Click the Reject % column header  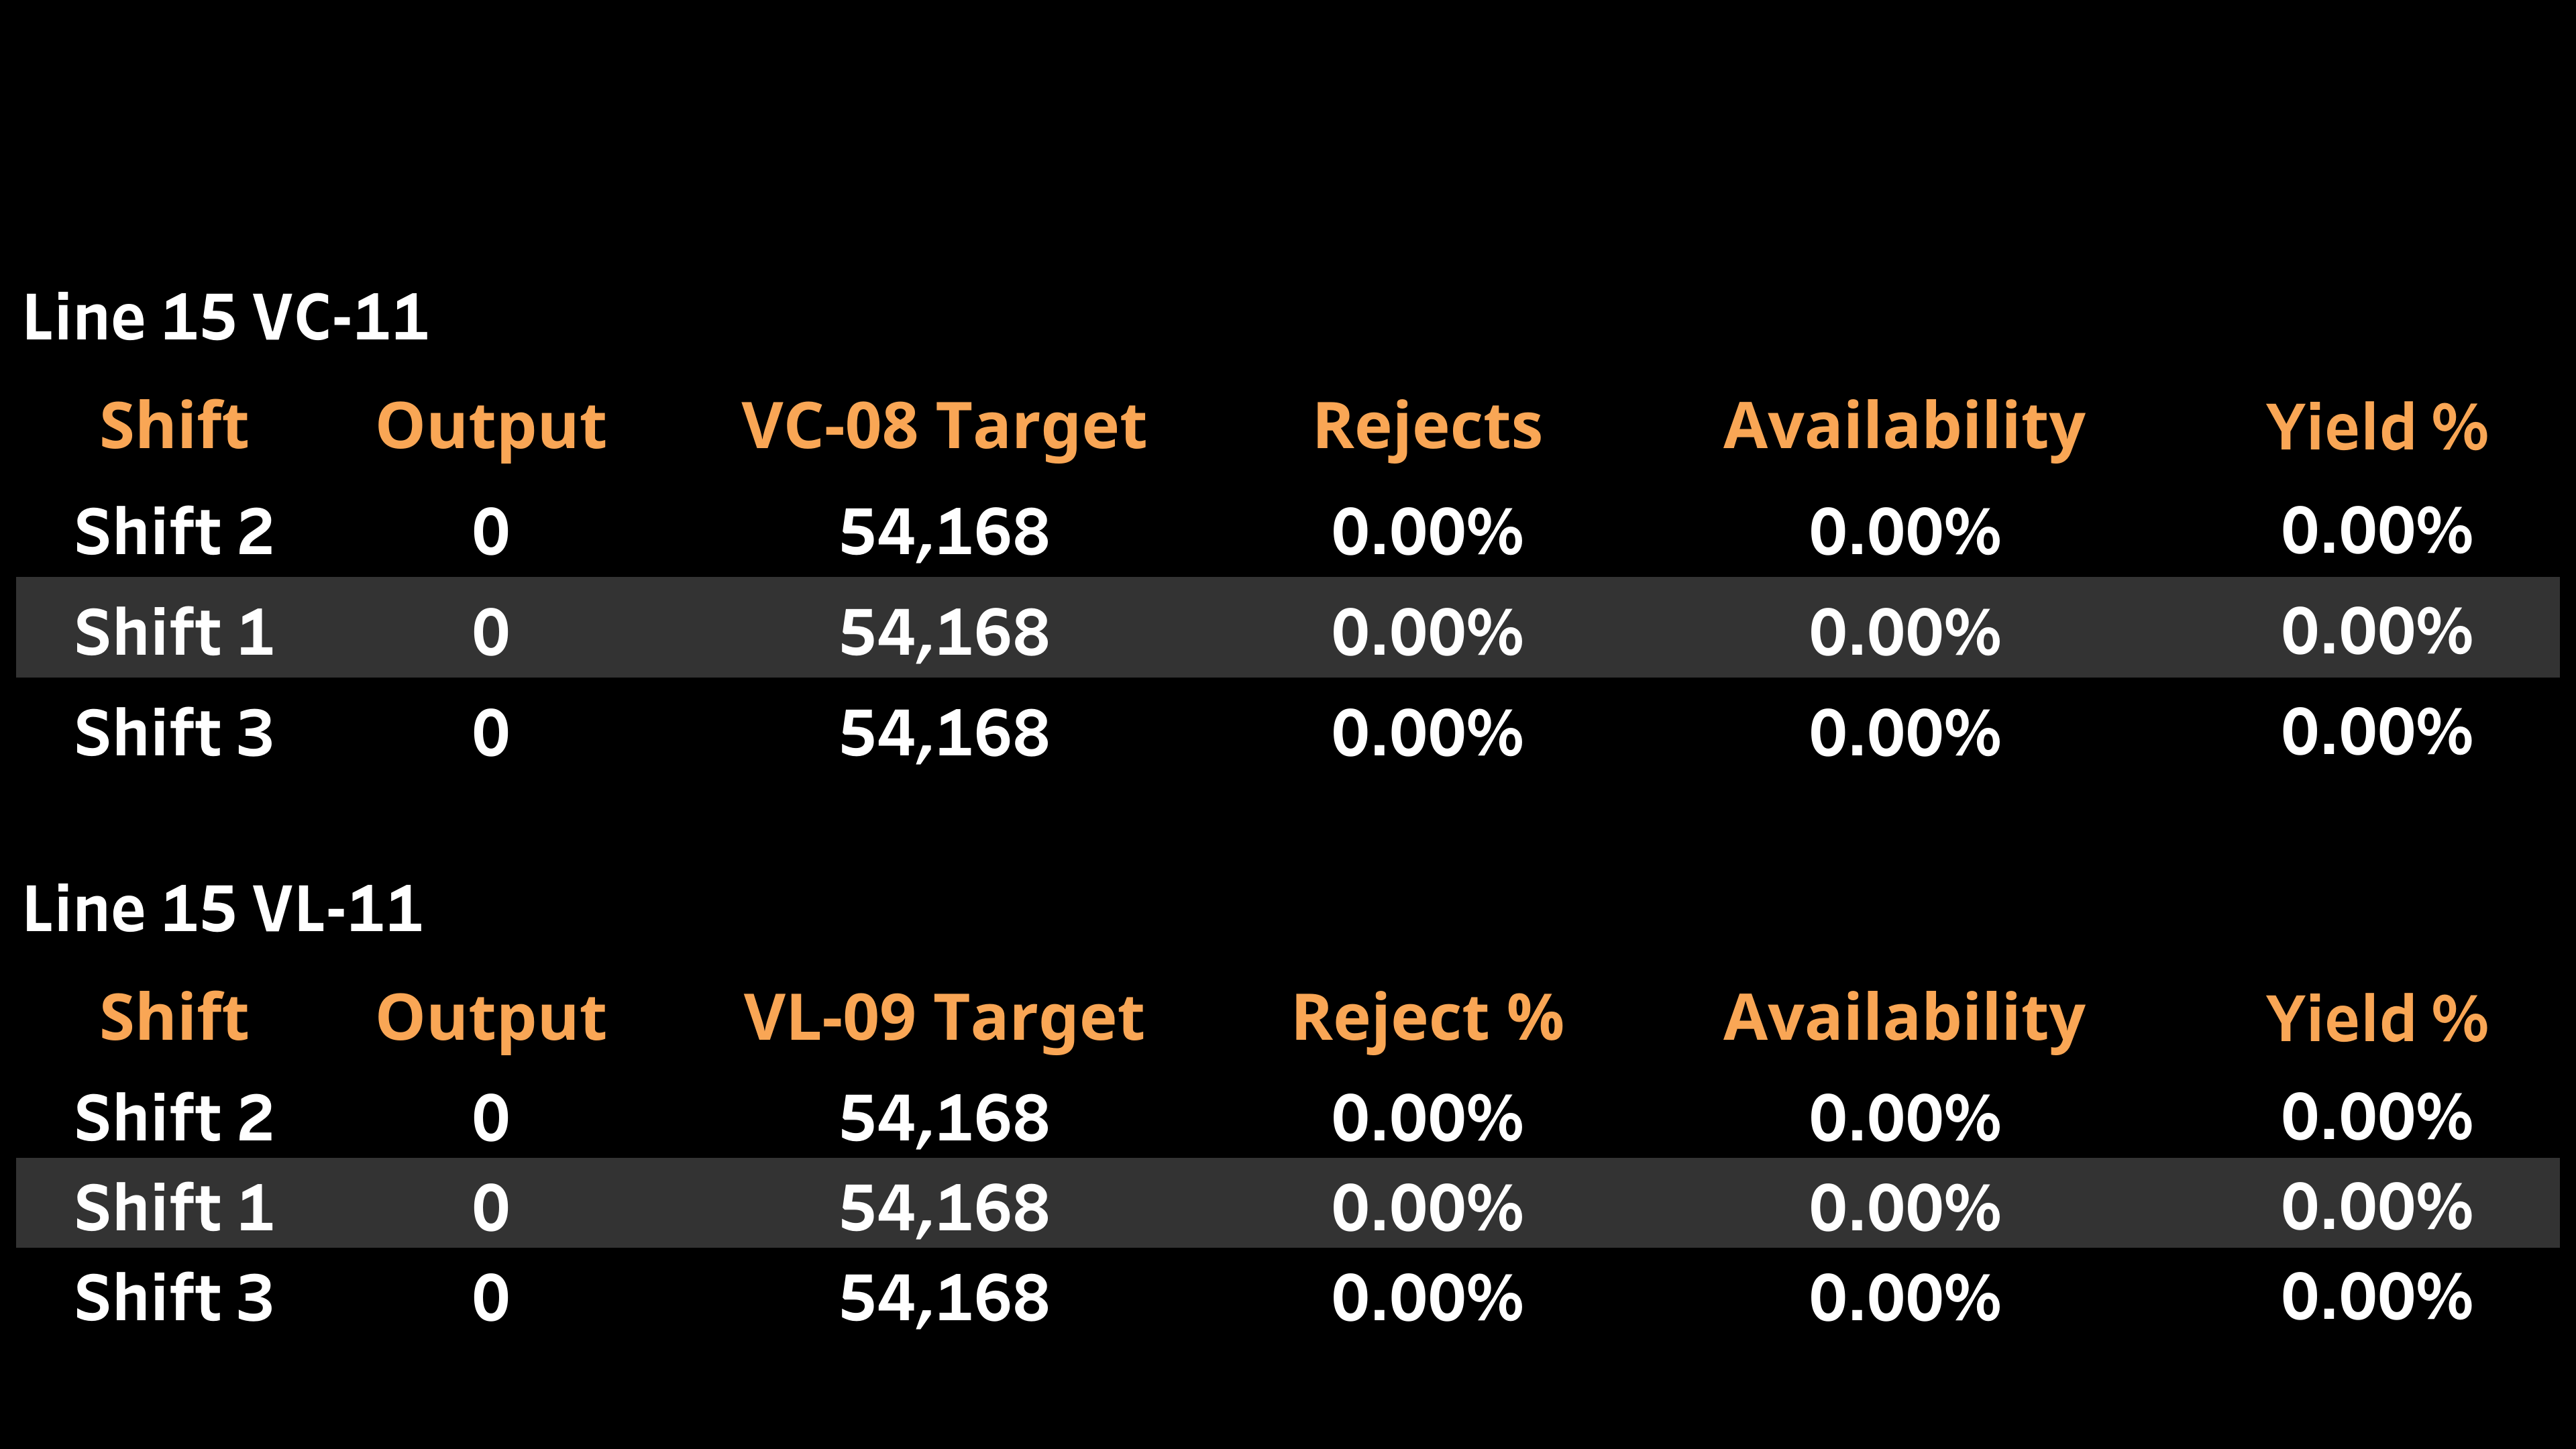pos(1427,1019)
